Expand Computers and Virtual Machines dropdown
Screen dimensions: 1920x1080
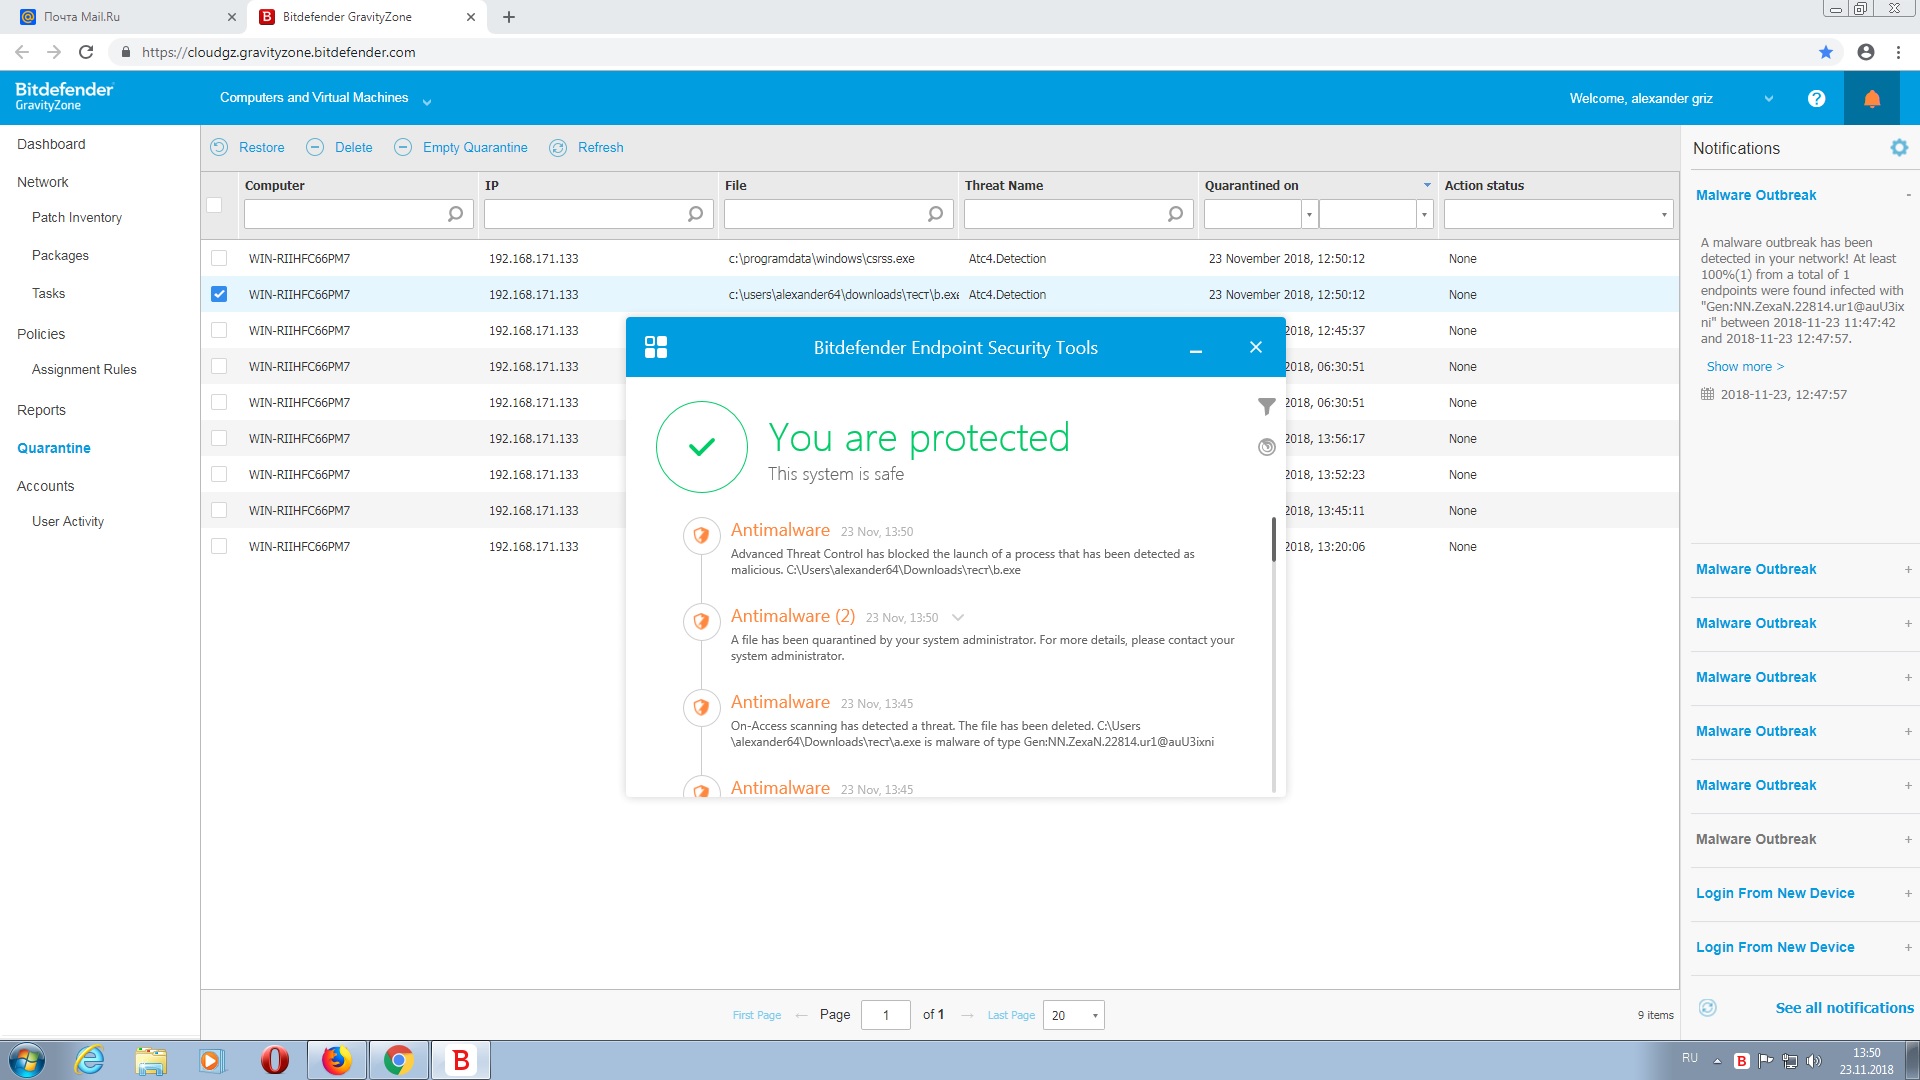coord(427,102)
